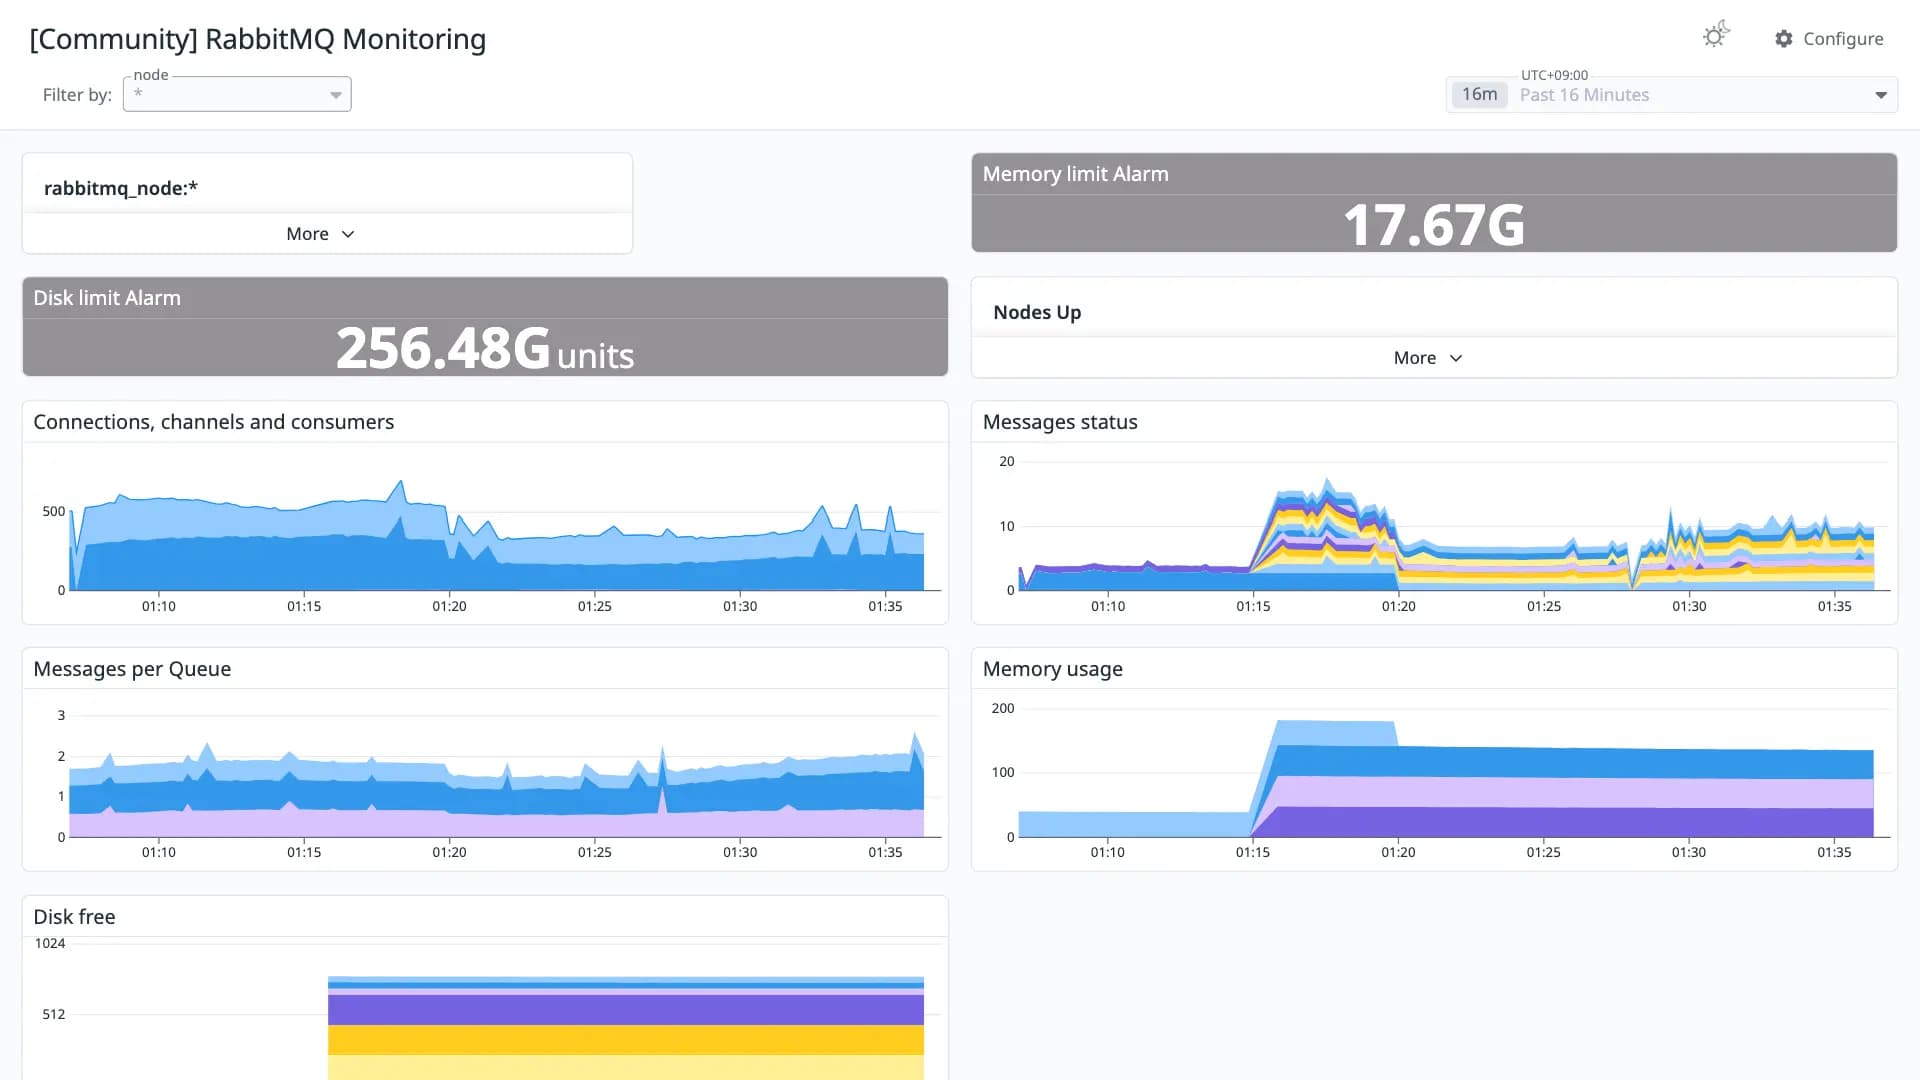
Task: Select the purple band in Disk free chart
Action: (x=626, y=1009)
